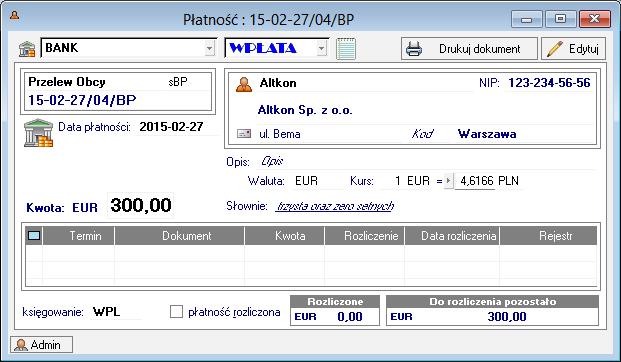Image resolution: width=621 pixels, height=362 pixels.
Task: Click the printer icon on Drukuj dokument
Action: point(414,49)
